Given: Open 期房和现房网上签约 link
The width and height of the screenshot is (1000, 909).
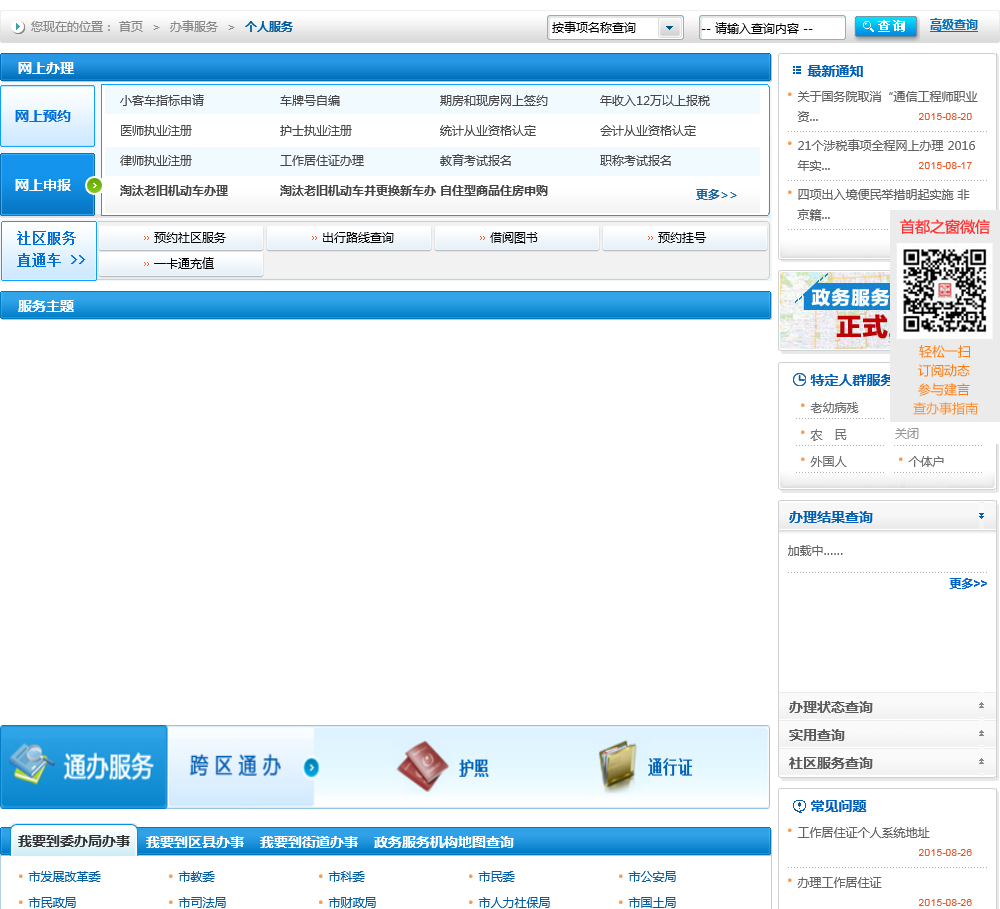Looking at the screenshot, I should [494, 101].
